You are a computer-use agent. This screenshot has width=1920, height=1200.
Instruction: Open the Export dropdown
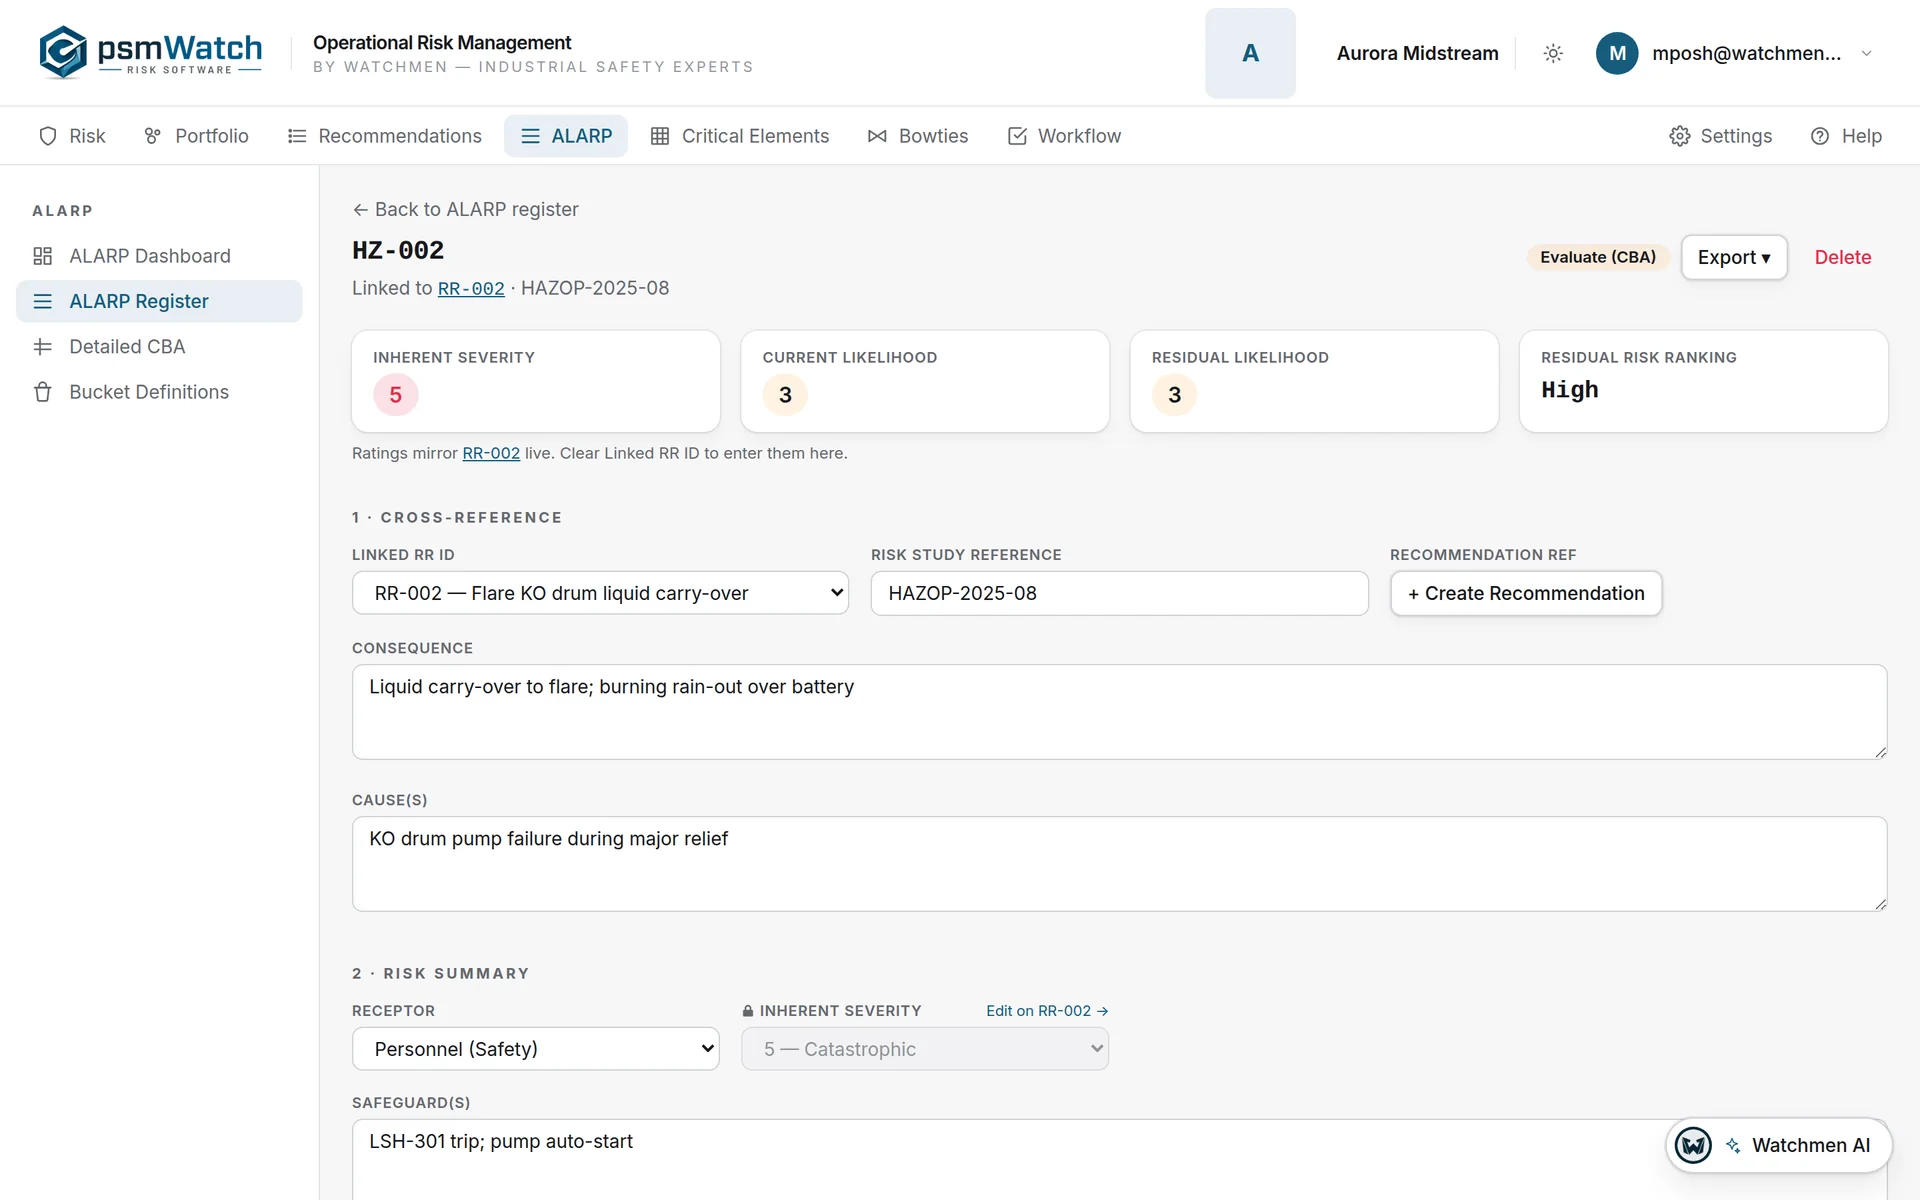point(1734,257)
